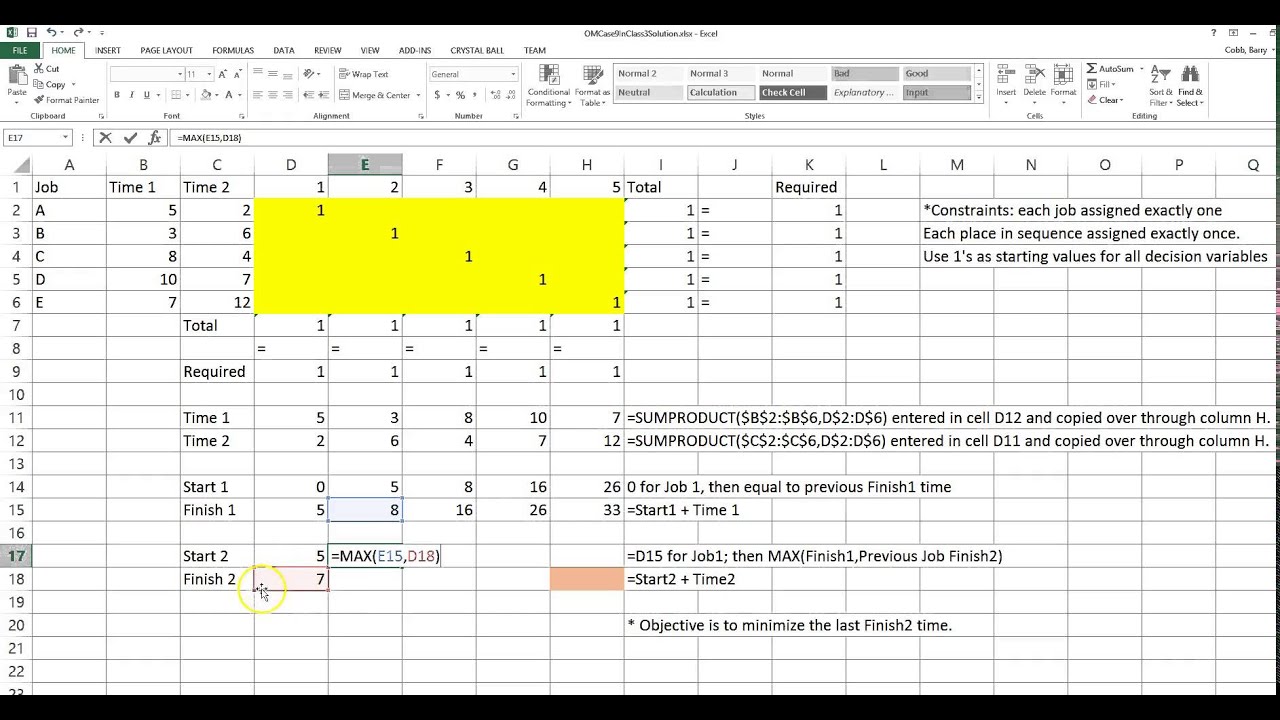Click the Fill Color bucket icon
Screen dimensions: 1280x720
[x=205, y=95]
